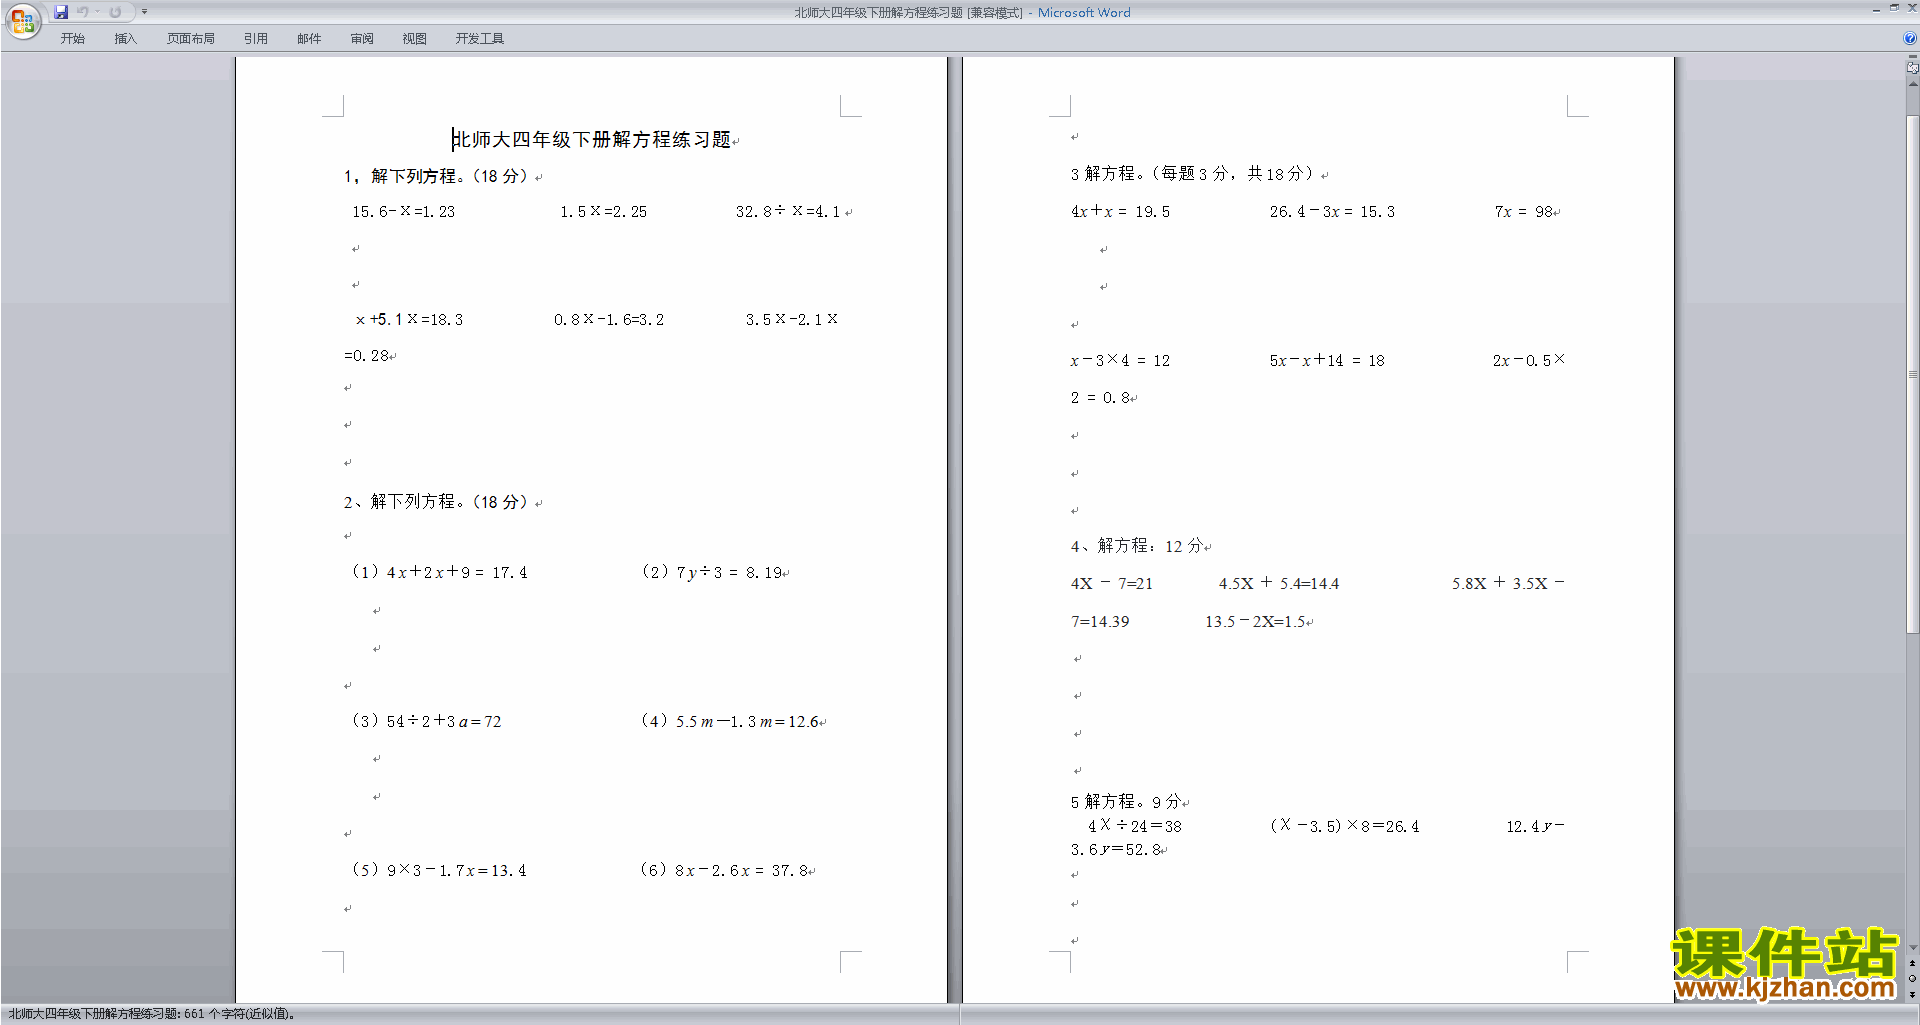
Task: Expand the Customize Quick Access Toolbar menu
Action: click(x=144, y=12)
